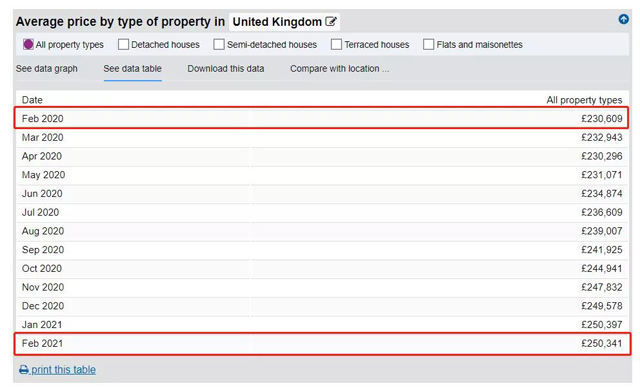Click the Date column header
The width and height of the screenshot is (640, 390).
(x=32, y=100)
